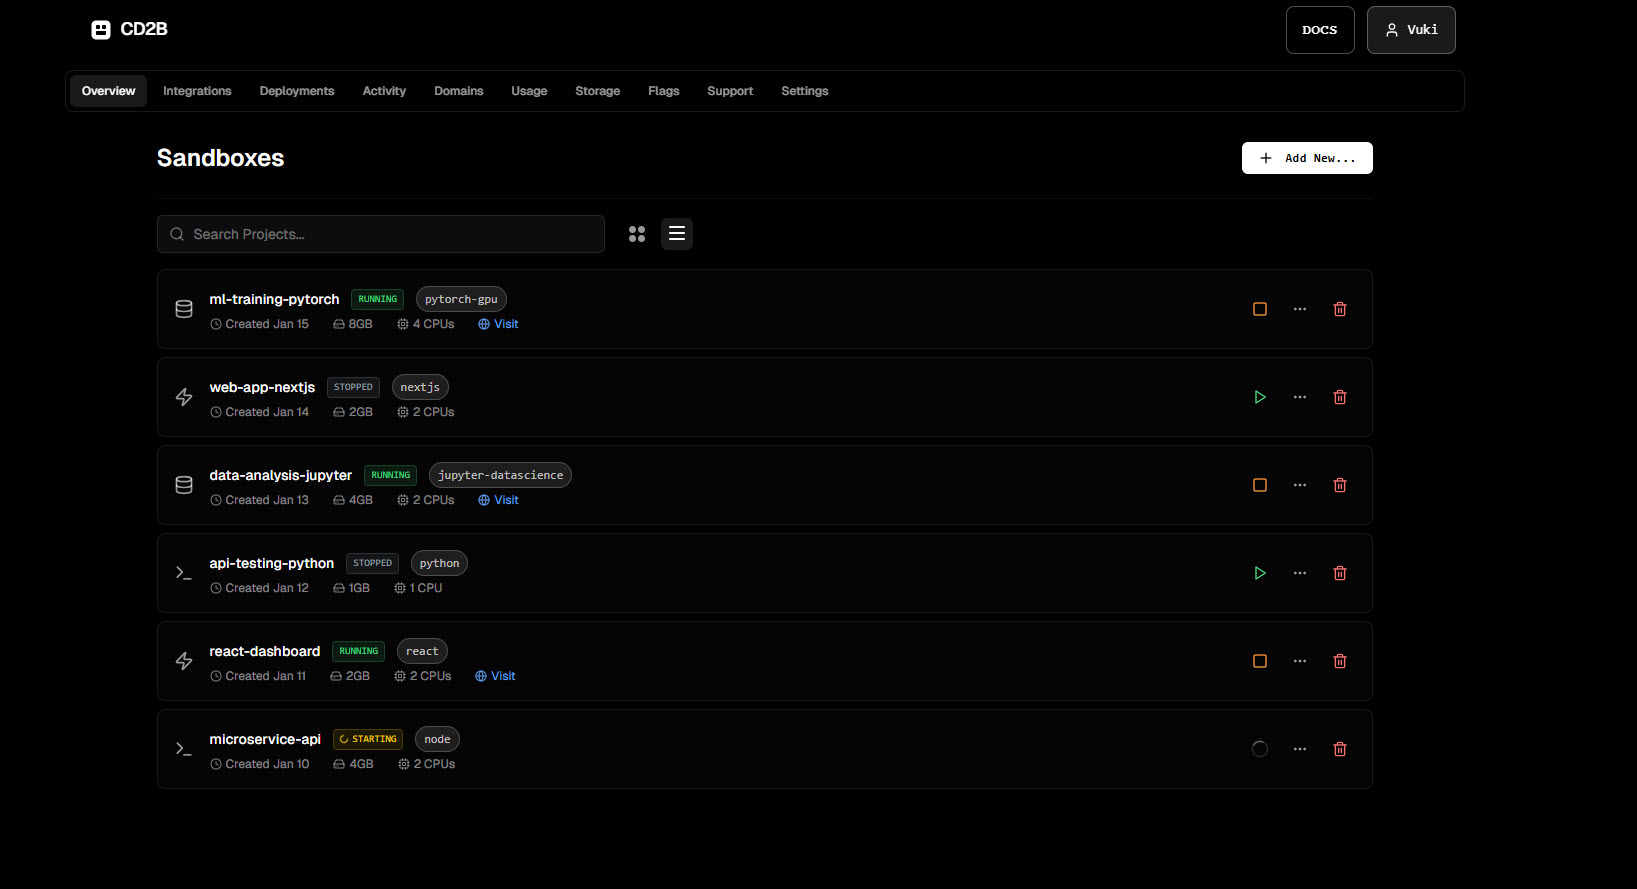Click the nextjs template tag
Screen dimensions: 1637x889
(x=420, y=387)
